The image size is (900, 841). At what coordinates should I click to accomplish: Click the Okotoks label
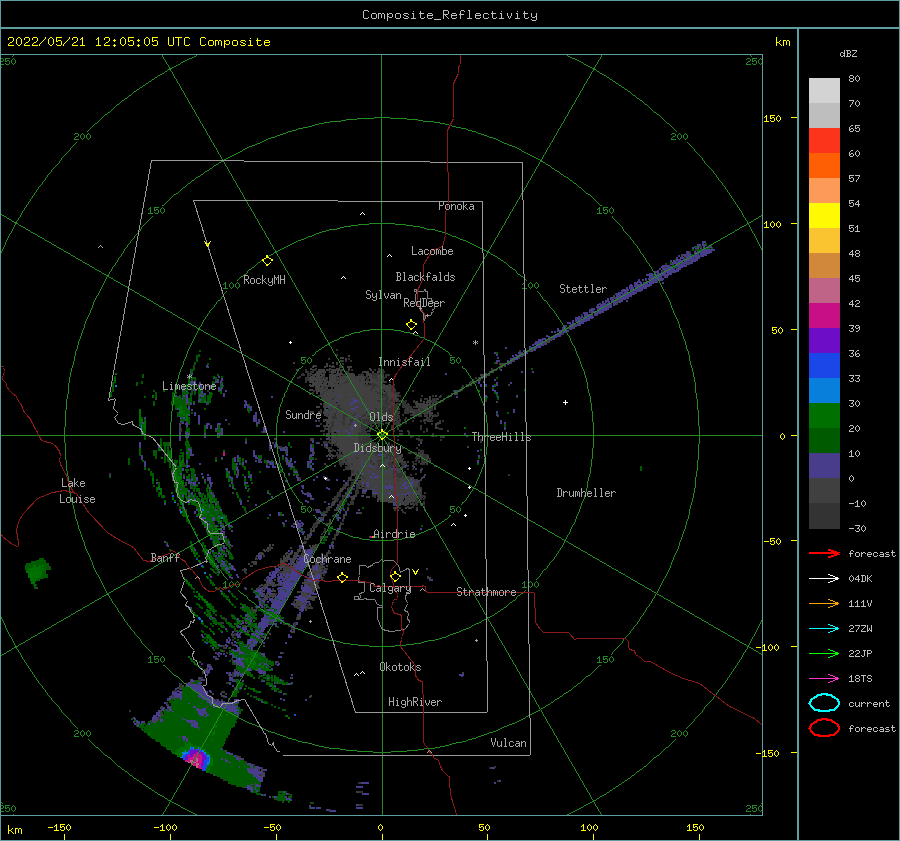pos(400,667)
